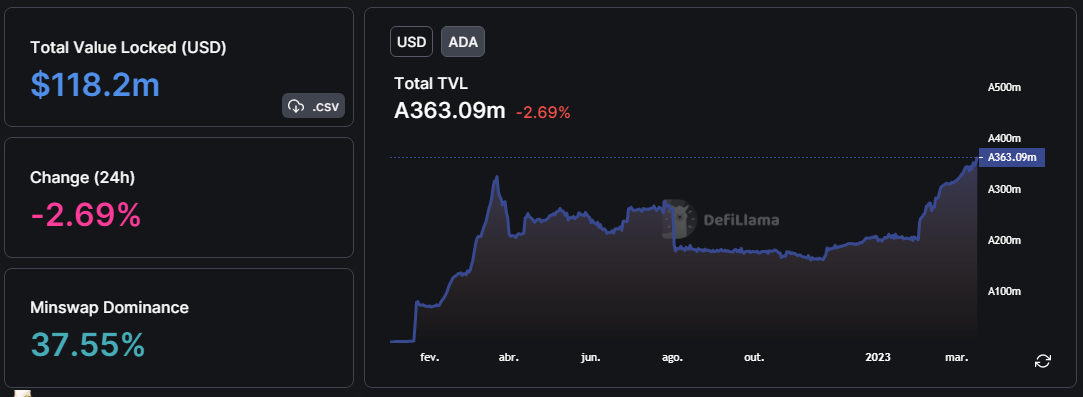
Task: Click the 'fev.' month marker
Action: (x=430, y=358)
